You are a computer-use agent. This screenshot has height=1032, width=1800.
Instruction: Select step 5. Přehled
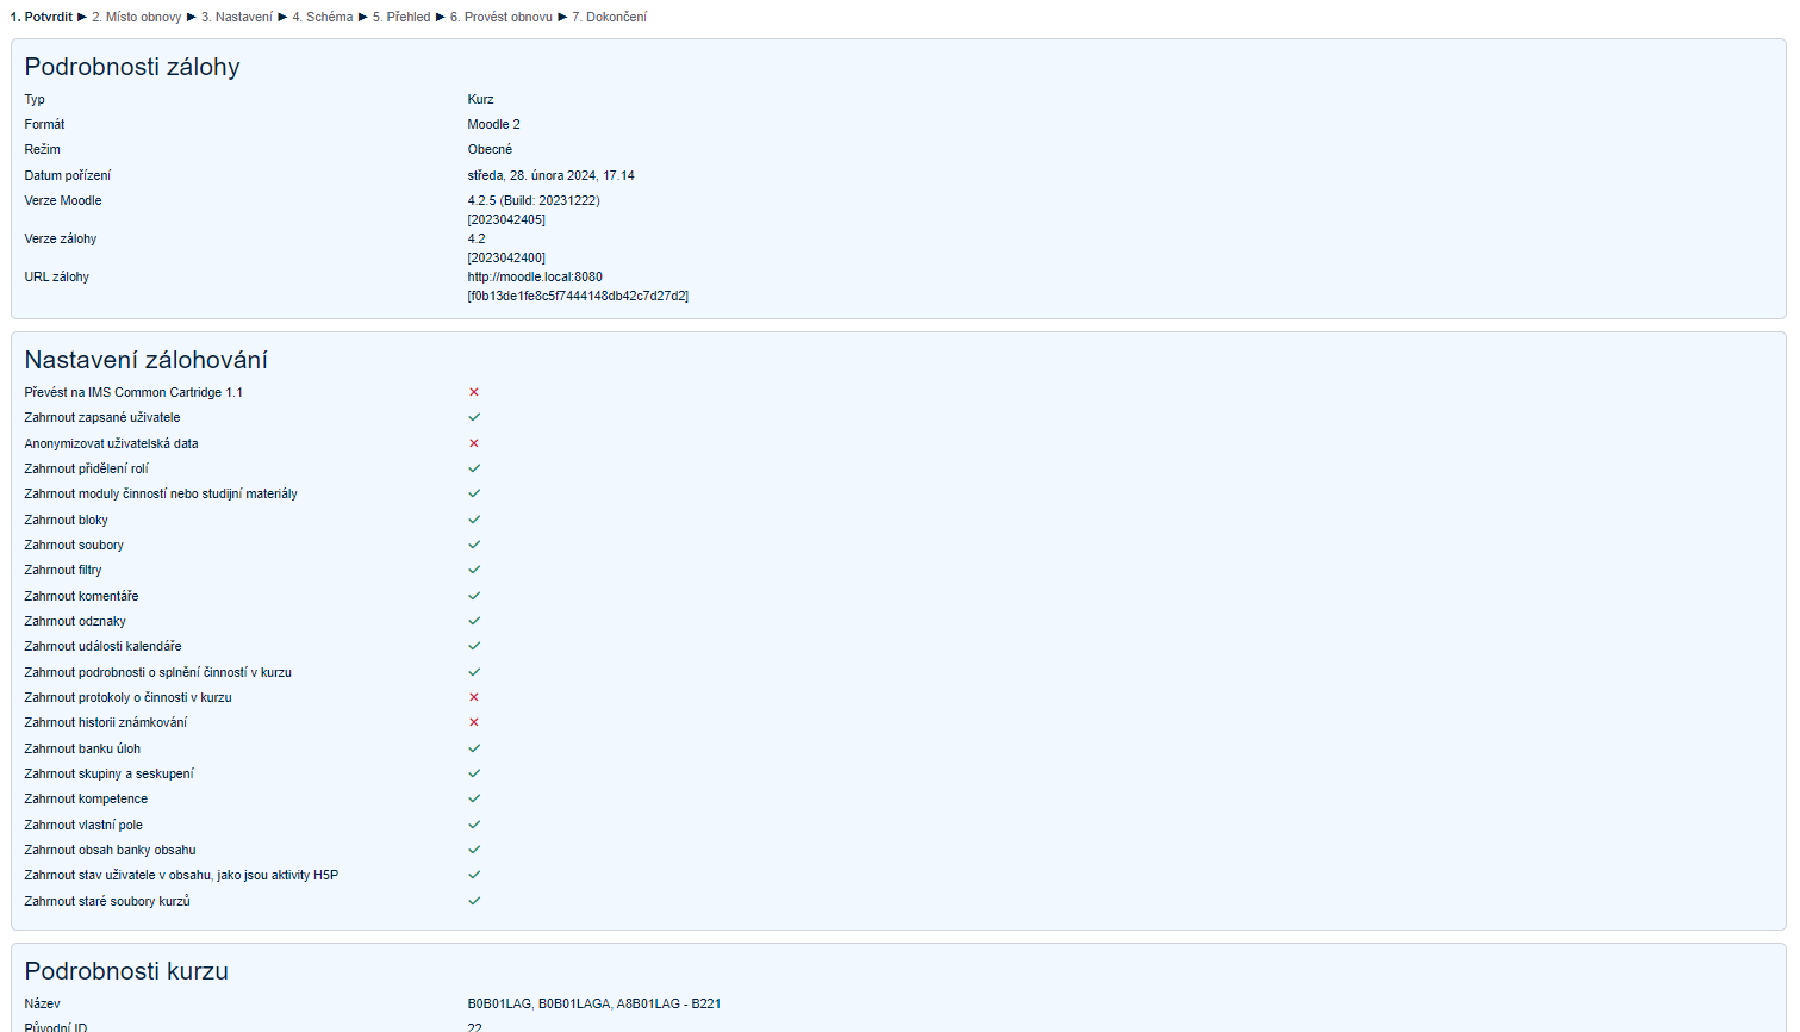(x=402, y=17)
